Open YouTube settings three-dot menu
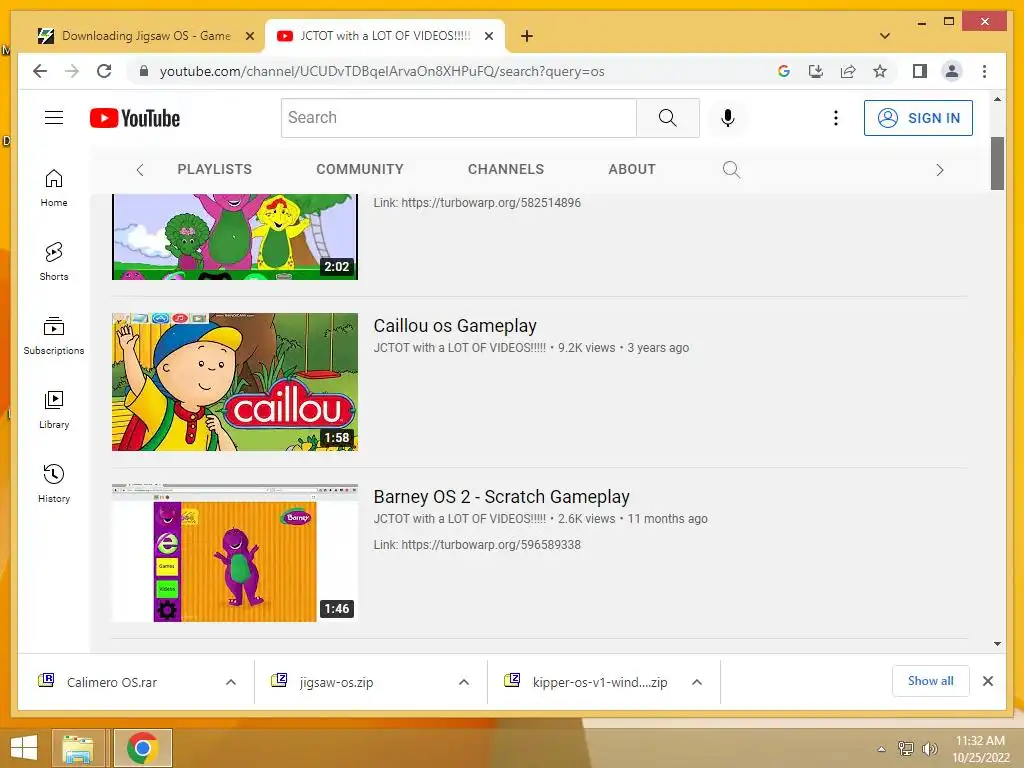 point(835,118)
